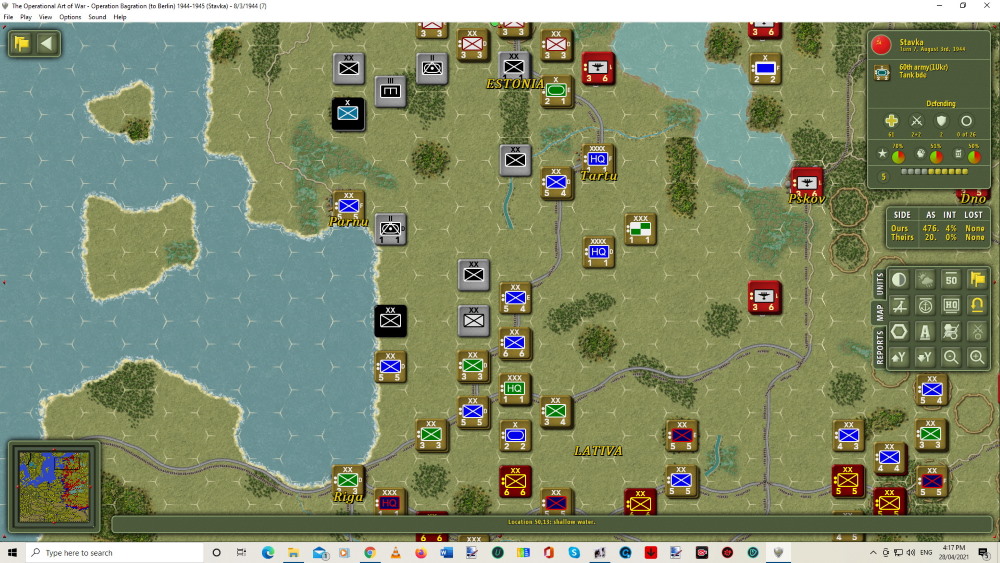Click the artillery cannon button

click(x=951, y=332)
